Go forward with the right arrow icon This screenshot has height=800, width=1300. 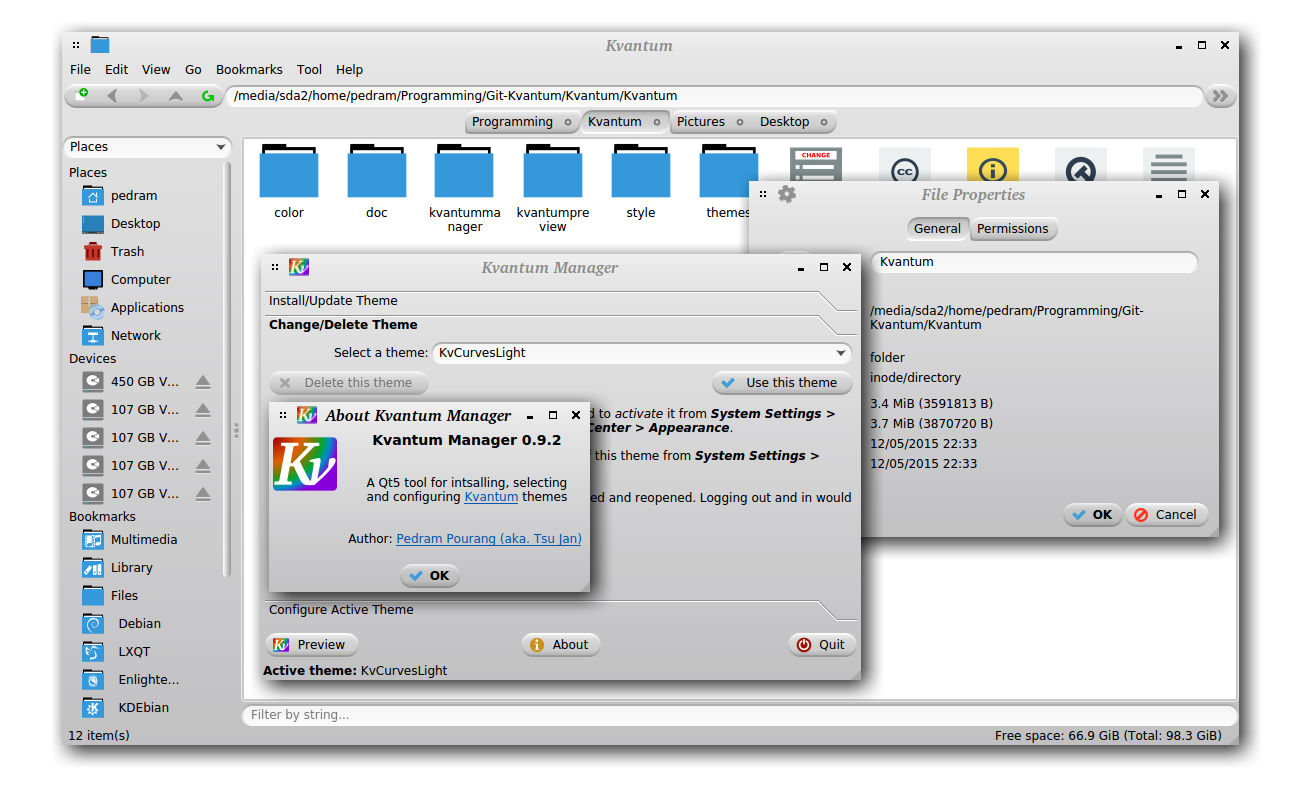click(x=144, y=96)
